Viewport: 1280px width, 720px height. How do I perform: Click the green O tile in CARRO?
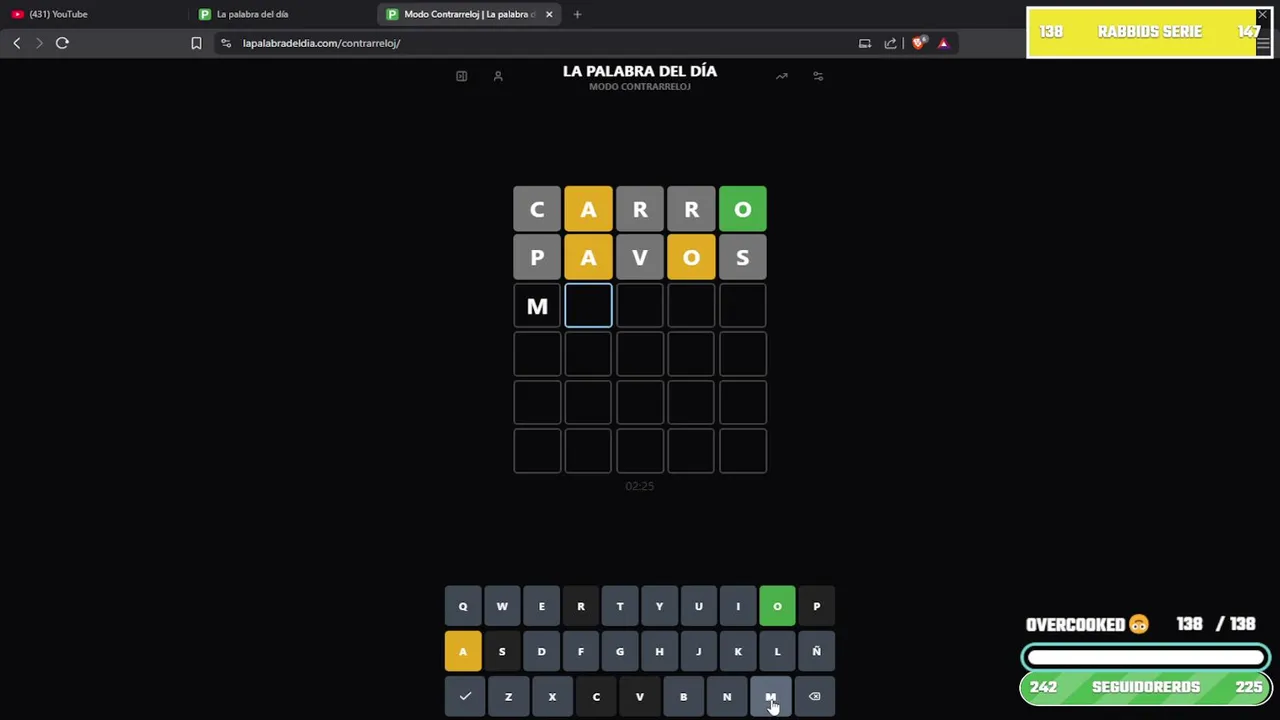pos(742,209)
